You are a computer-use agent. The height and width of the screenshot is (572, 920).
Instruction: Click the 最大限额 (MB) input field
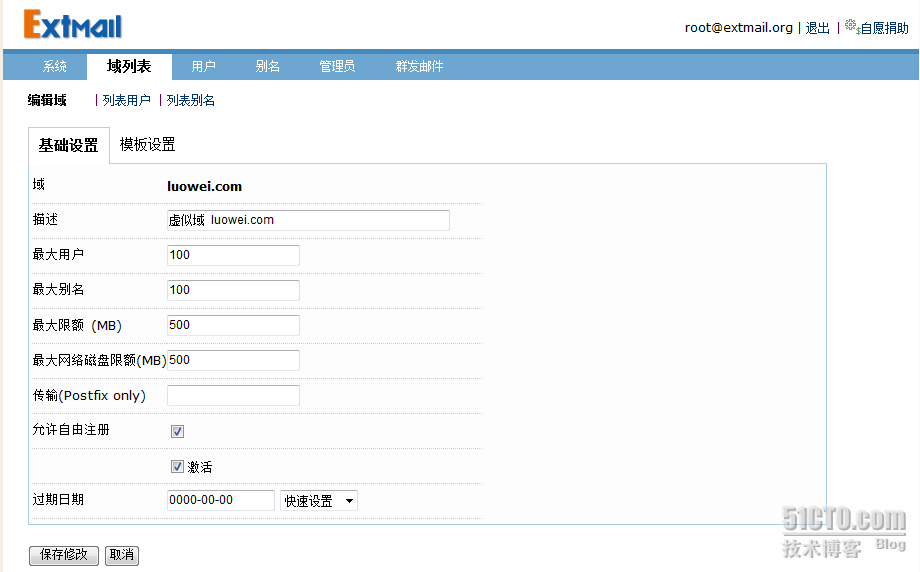(x=234, y=325)
